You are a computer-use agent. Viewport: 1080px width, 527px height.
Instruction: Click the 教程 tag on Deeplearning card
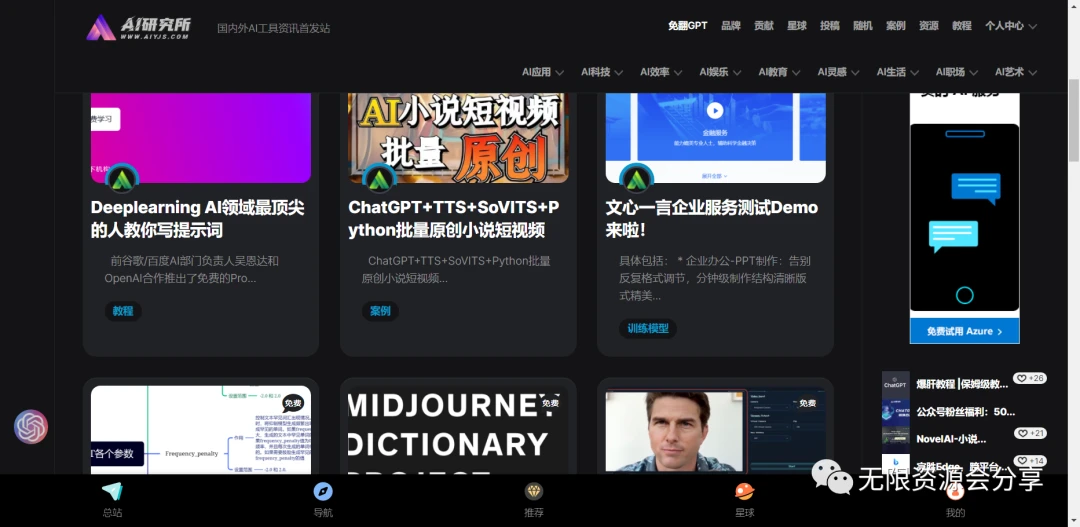pos(123,311)
